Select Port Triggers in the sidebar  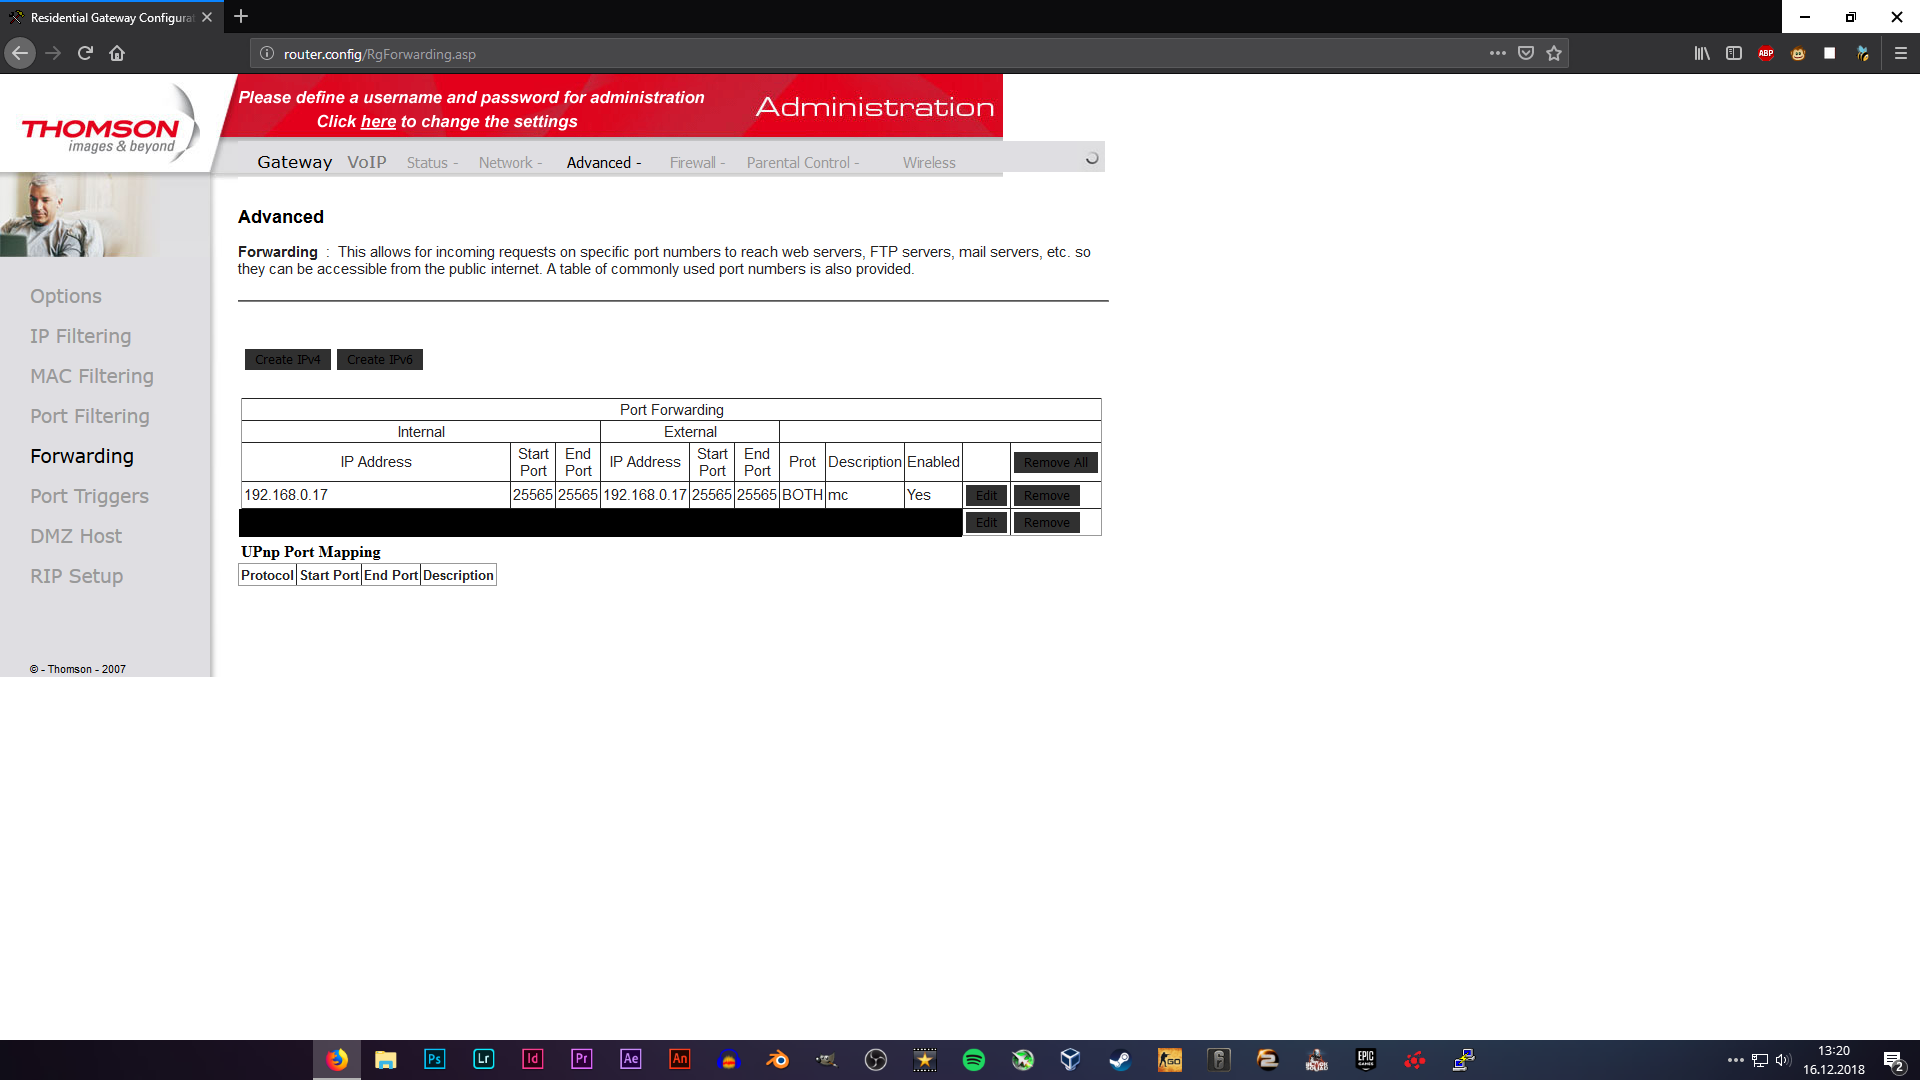pos(89,496)
